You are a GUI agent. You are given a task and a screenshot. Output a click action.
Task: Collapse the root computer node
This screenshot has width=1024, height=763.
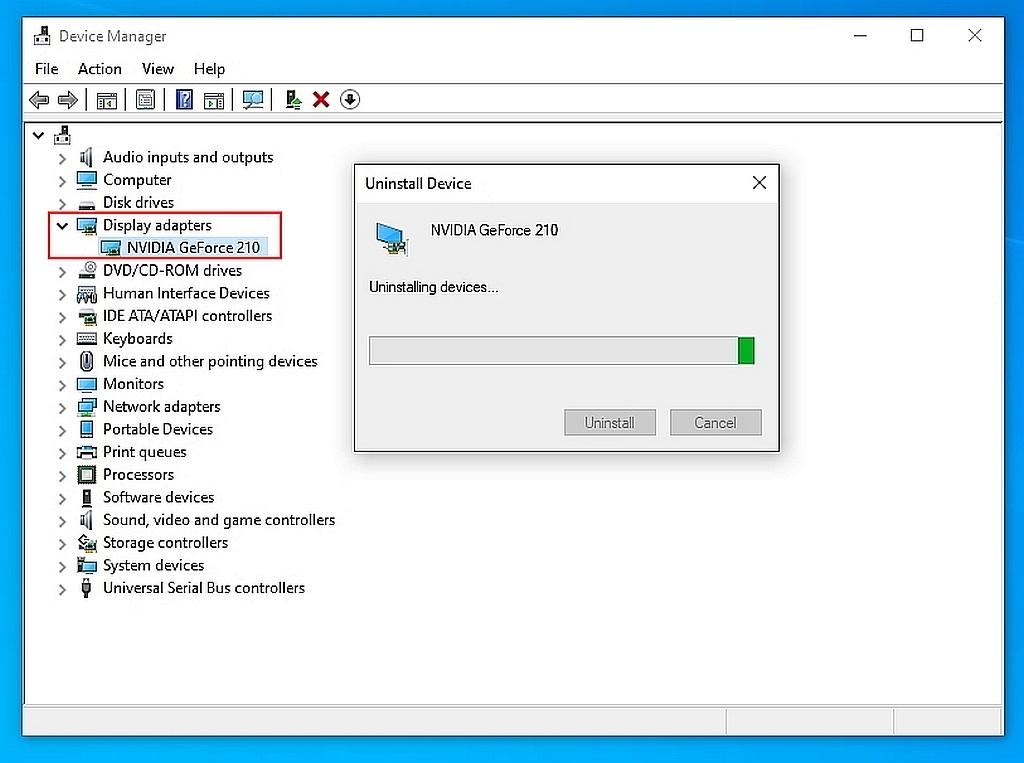coord(39,136)
